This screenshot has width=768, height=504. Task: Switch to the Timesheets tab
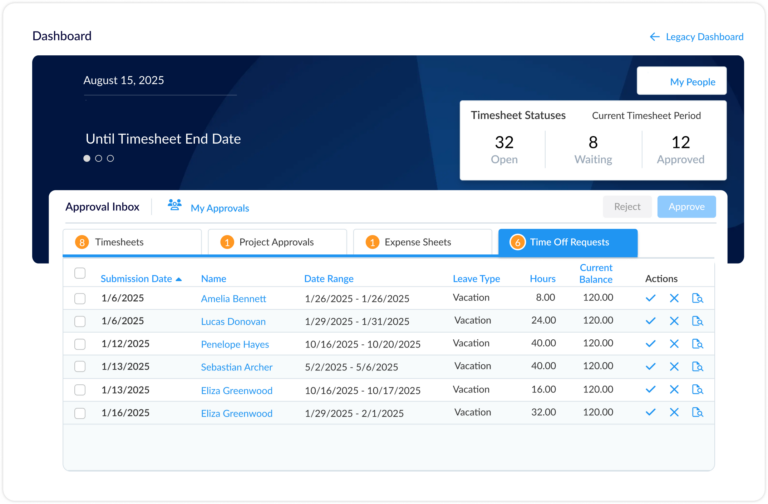coord(132,242)
